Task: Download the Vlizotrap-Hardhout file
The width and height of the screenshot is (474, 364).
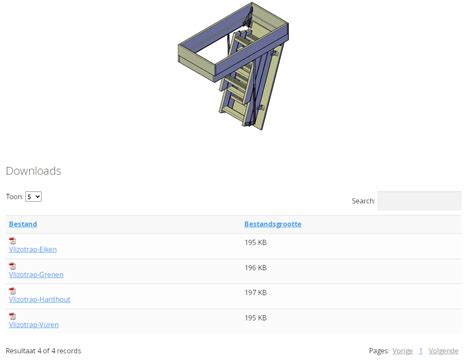Action: (x=40, y=300)
